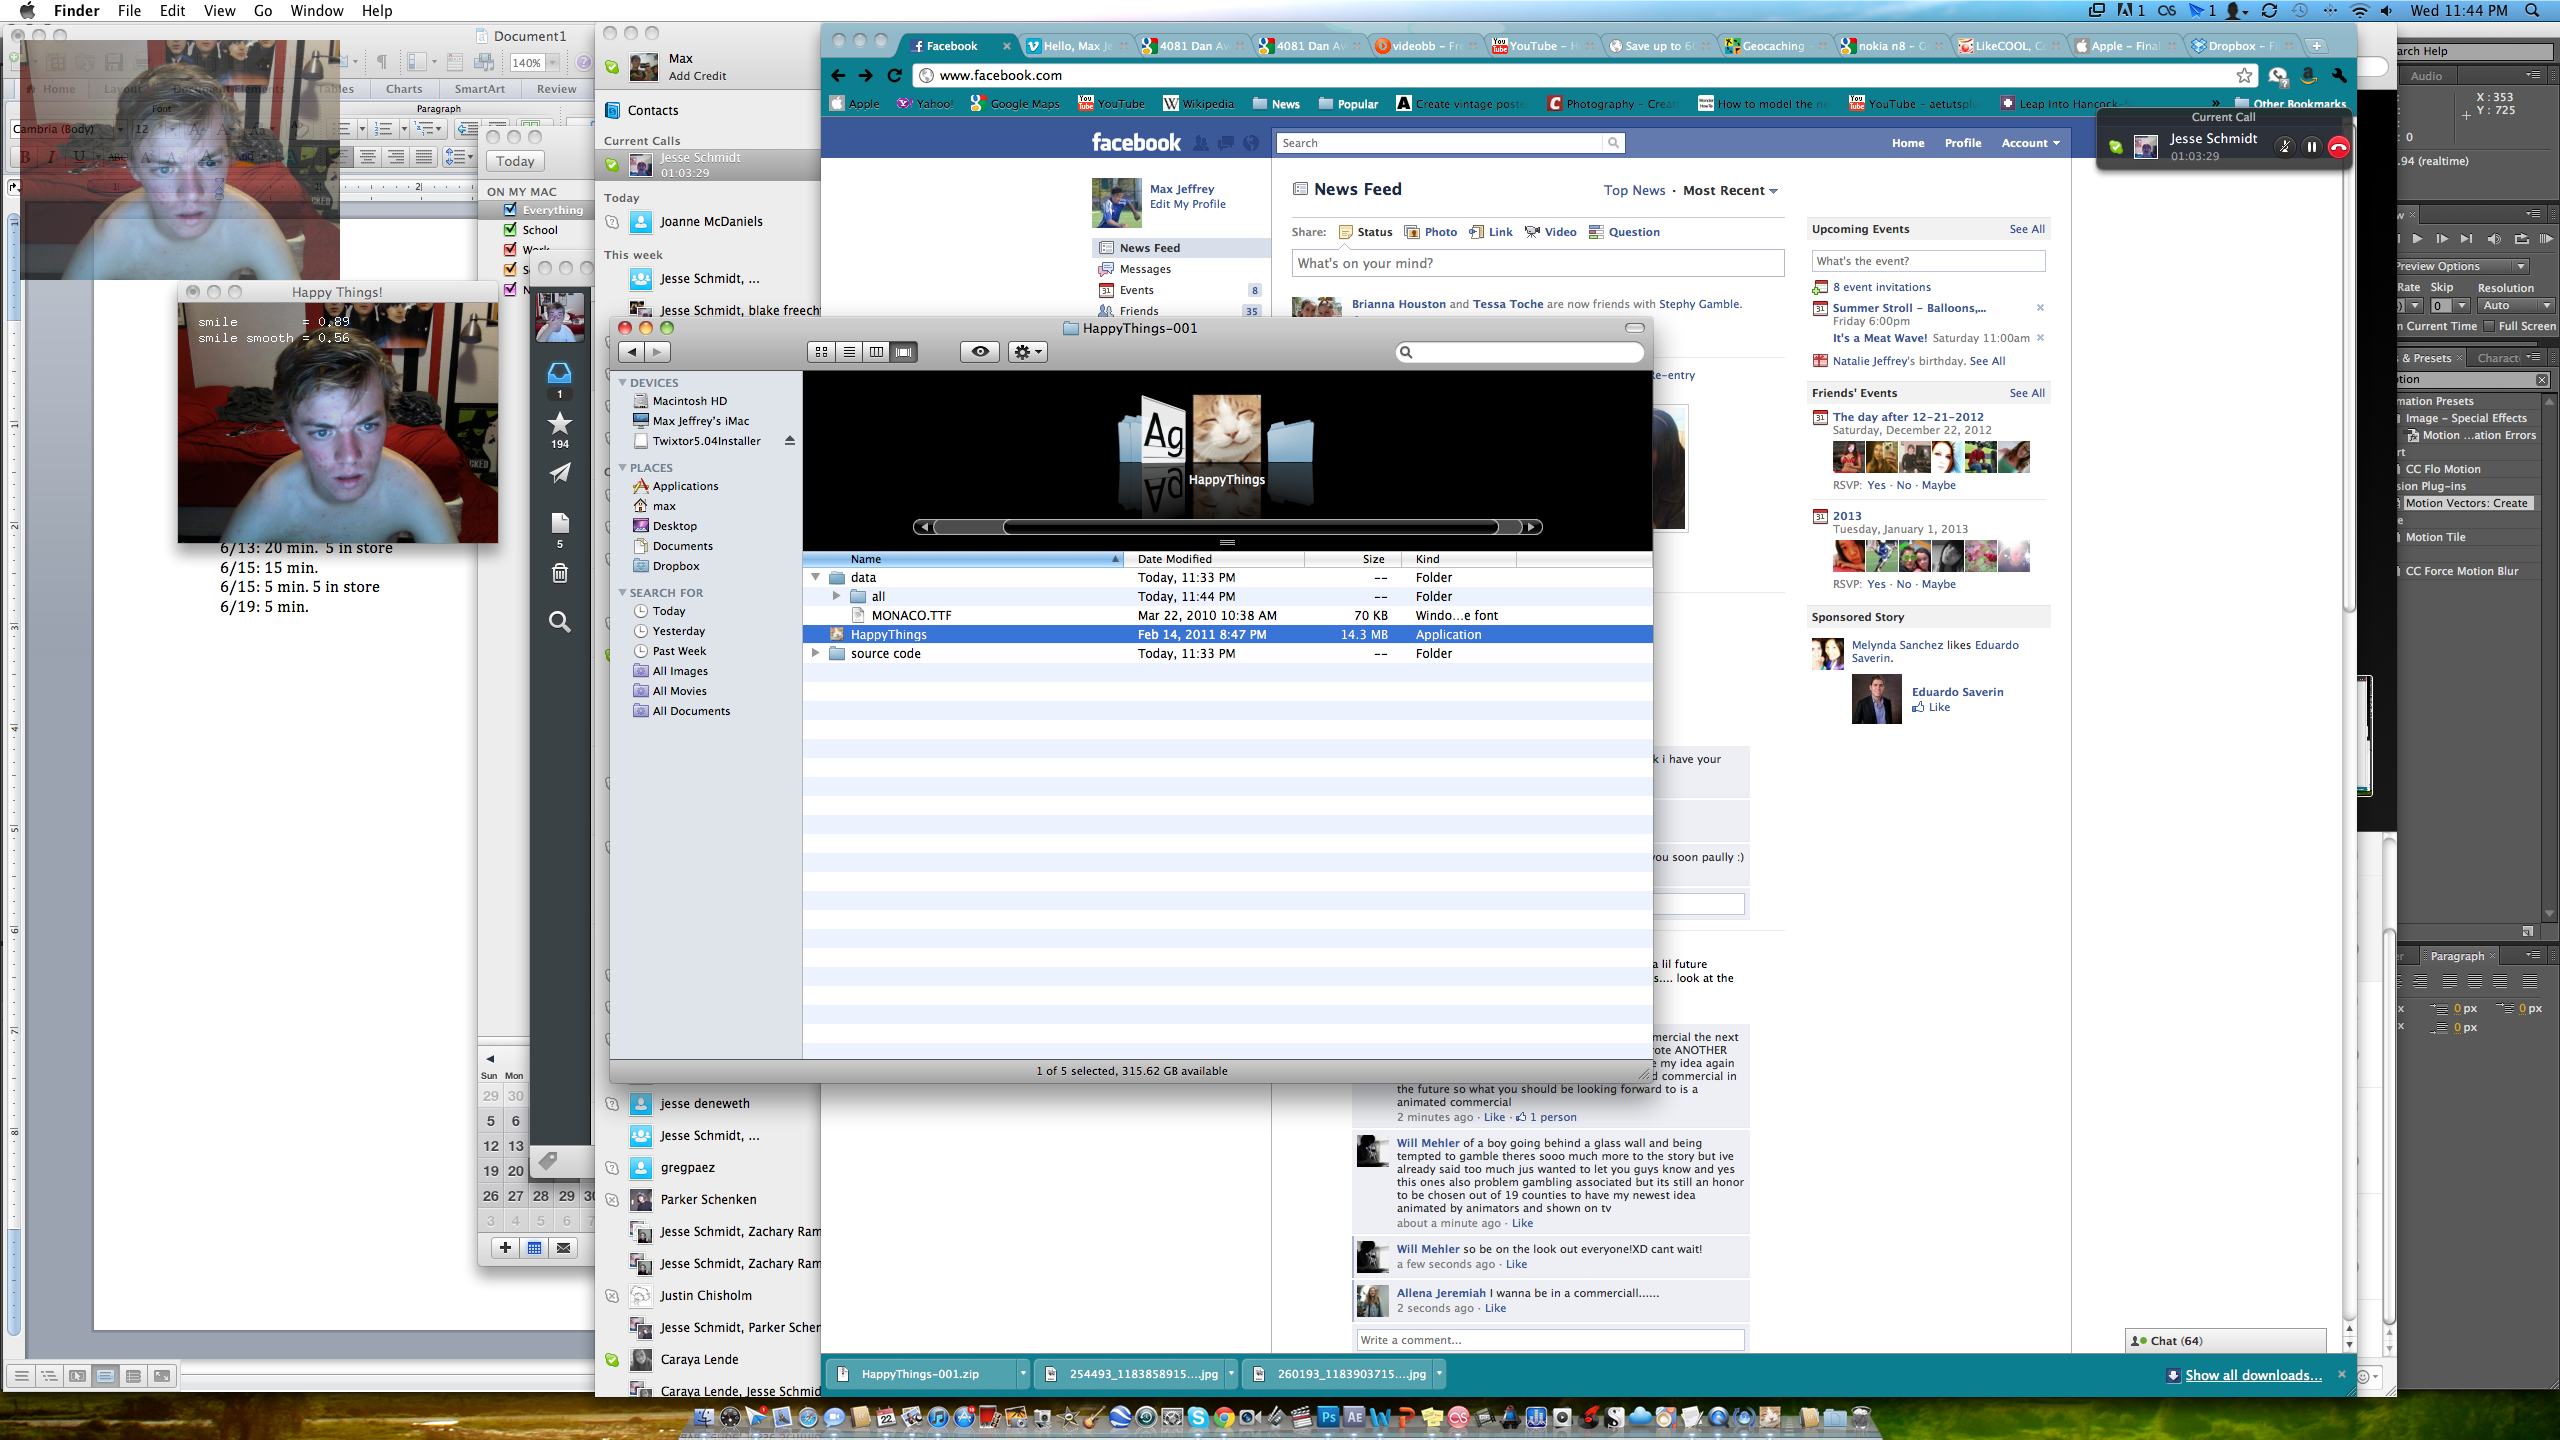Open starred messages in the mail sidebar

point(560,424)
